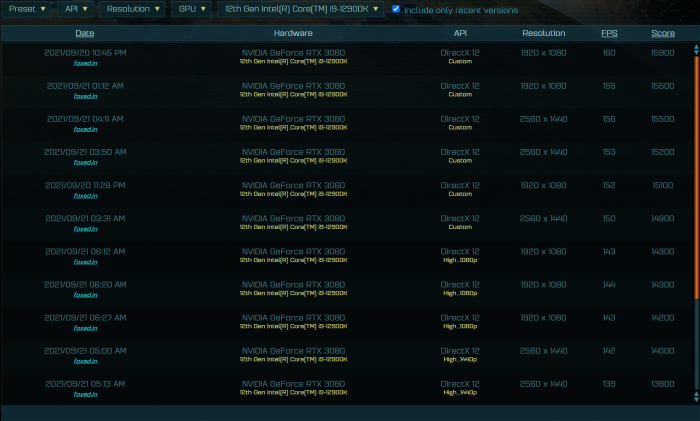This screenshot has width=700, height=421.
Task: Click the 2021/09/21 03:50 AM date
Action: tap(85, 152)
